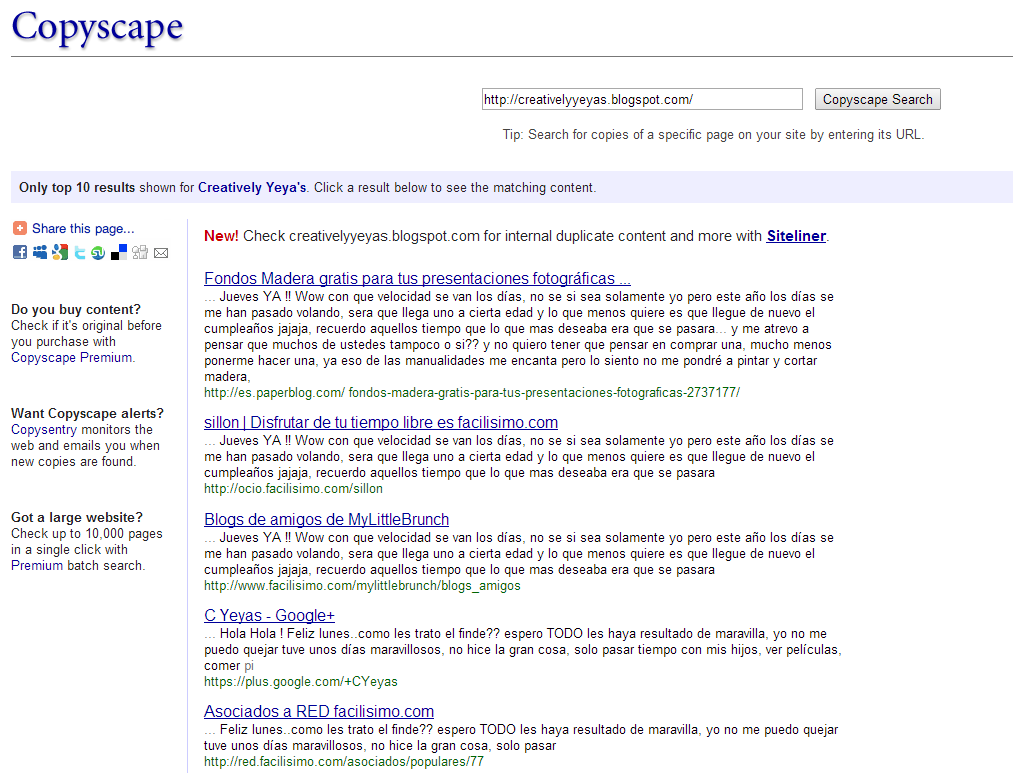Focus the URL search input field

tap(642, 99)
